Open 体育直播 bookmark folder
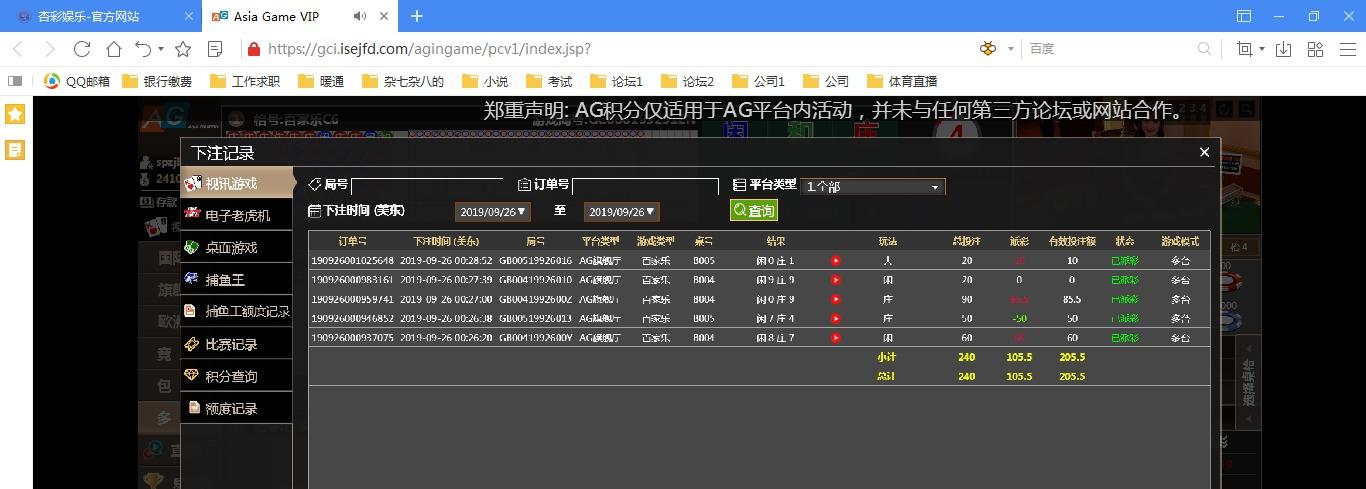 pyautogui.click(x=902, y=81)
